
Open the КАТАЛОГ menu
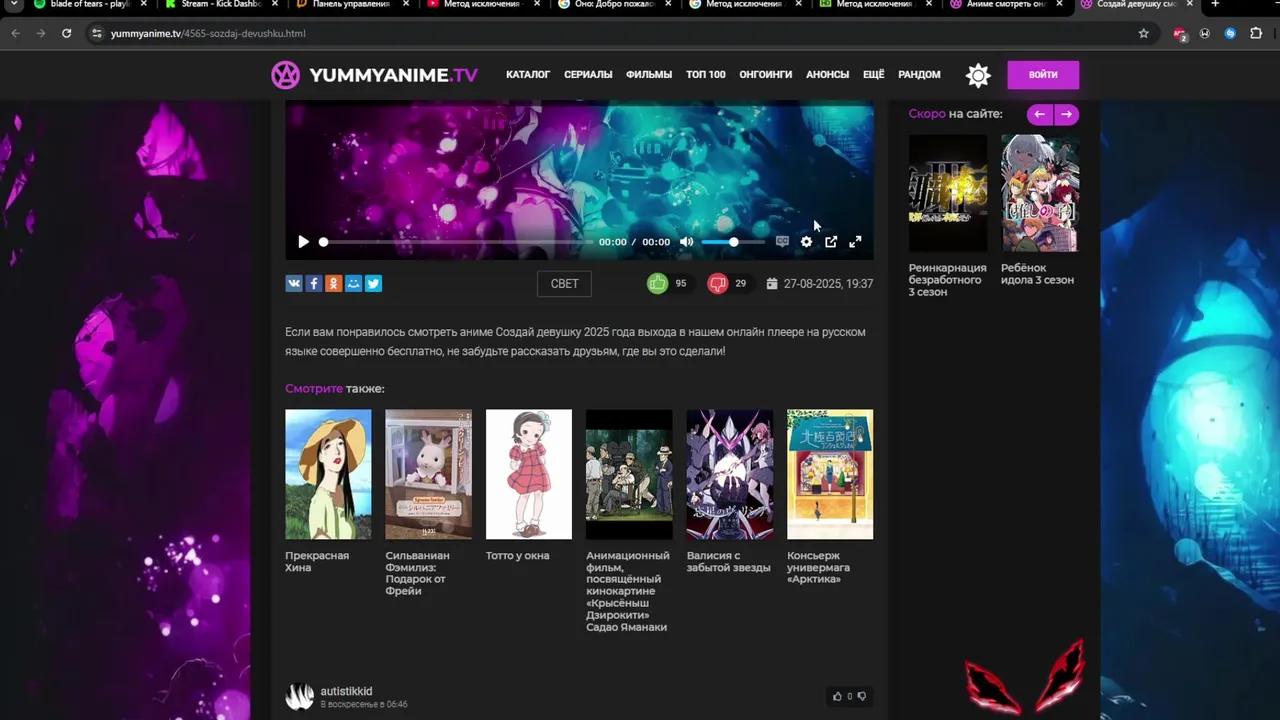(x=528, y=75)
